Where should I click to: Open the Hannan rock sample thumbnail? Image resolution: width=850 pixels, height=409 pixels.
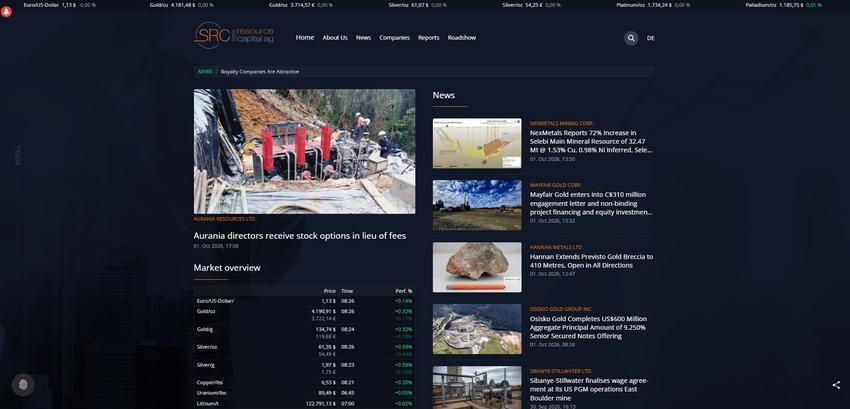coord(477,267)
